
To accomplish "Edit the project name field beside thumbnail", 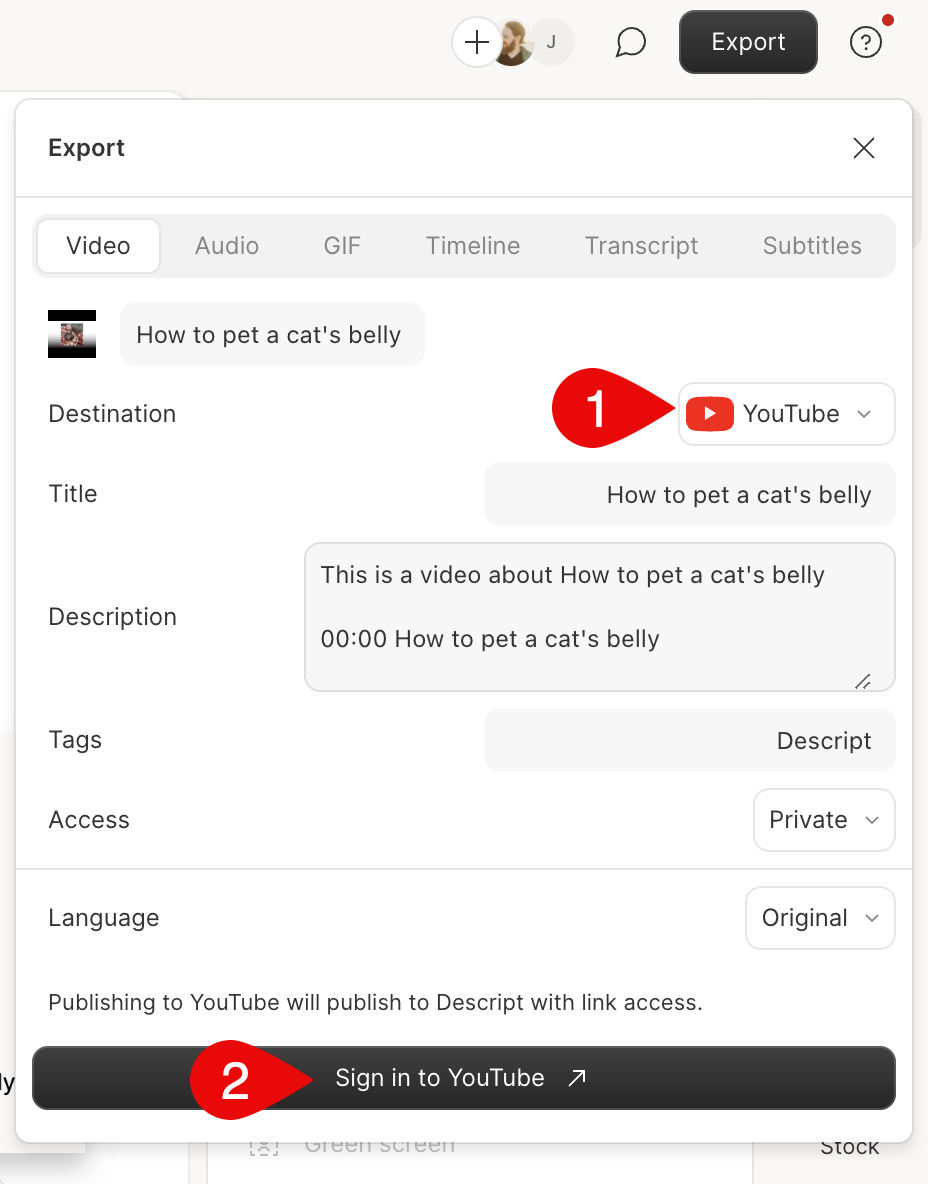I will click(272, 335).
